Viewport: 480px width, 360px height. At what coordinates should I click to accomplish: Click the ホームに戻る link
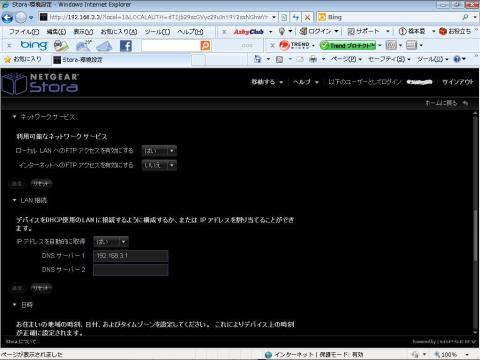pyautogui.click(x=441, y=103)
